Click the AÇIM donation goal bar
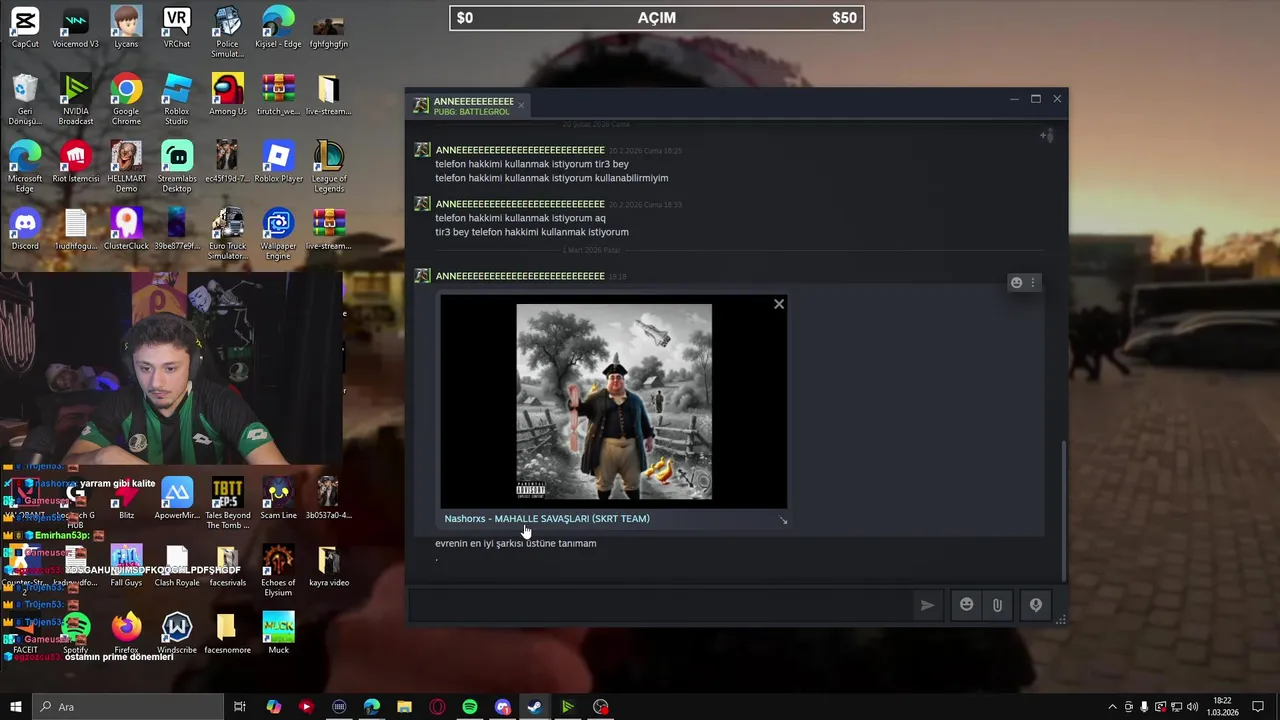This screenshot has width=1280, height=720. 657,18
